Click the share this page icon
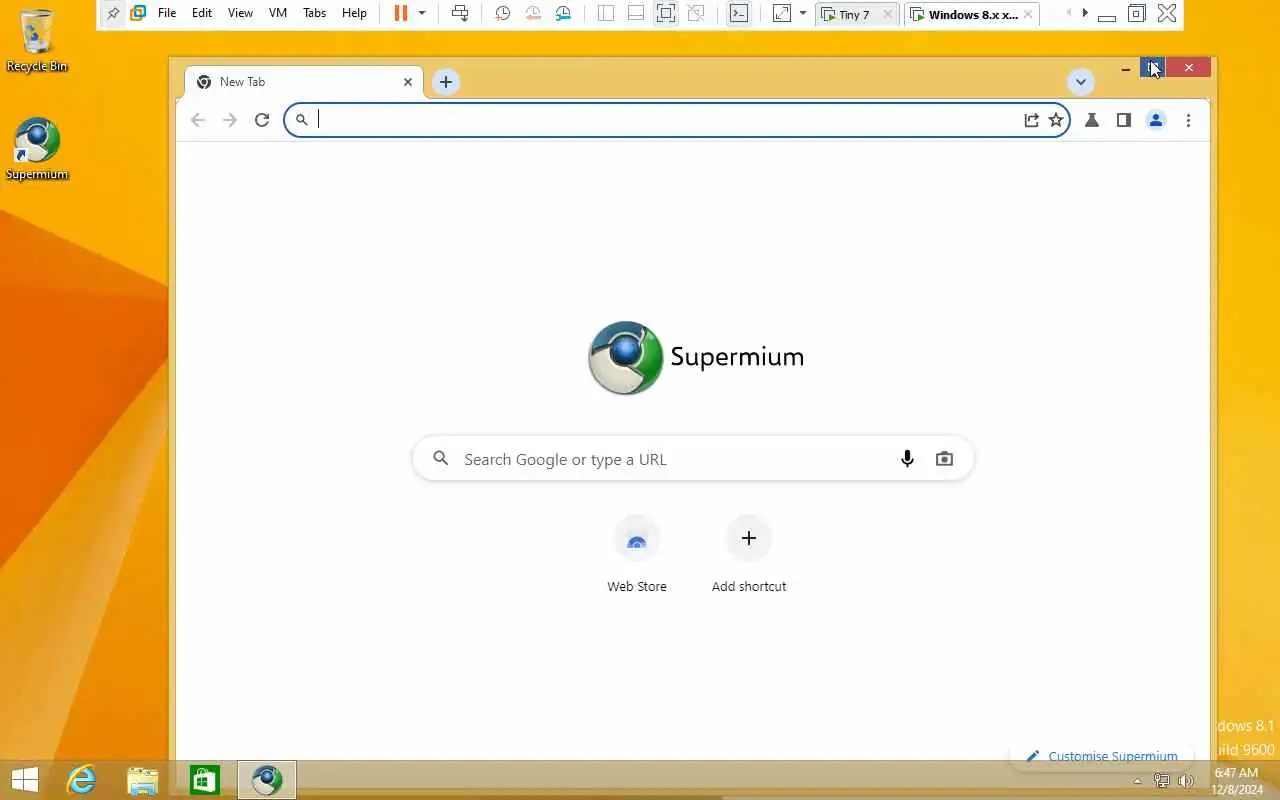 pyautogui.click(x=1031, y=120)
